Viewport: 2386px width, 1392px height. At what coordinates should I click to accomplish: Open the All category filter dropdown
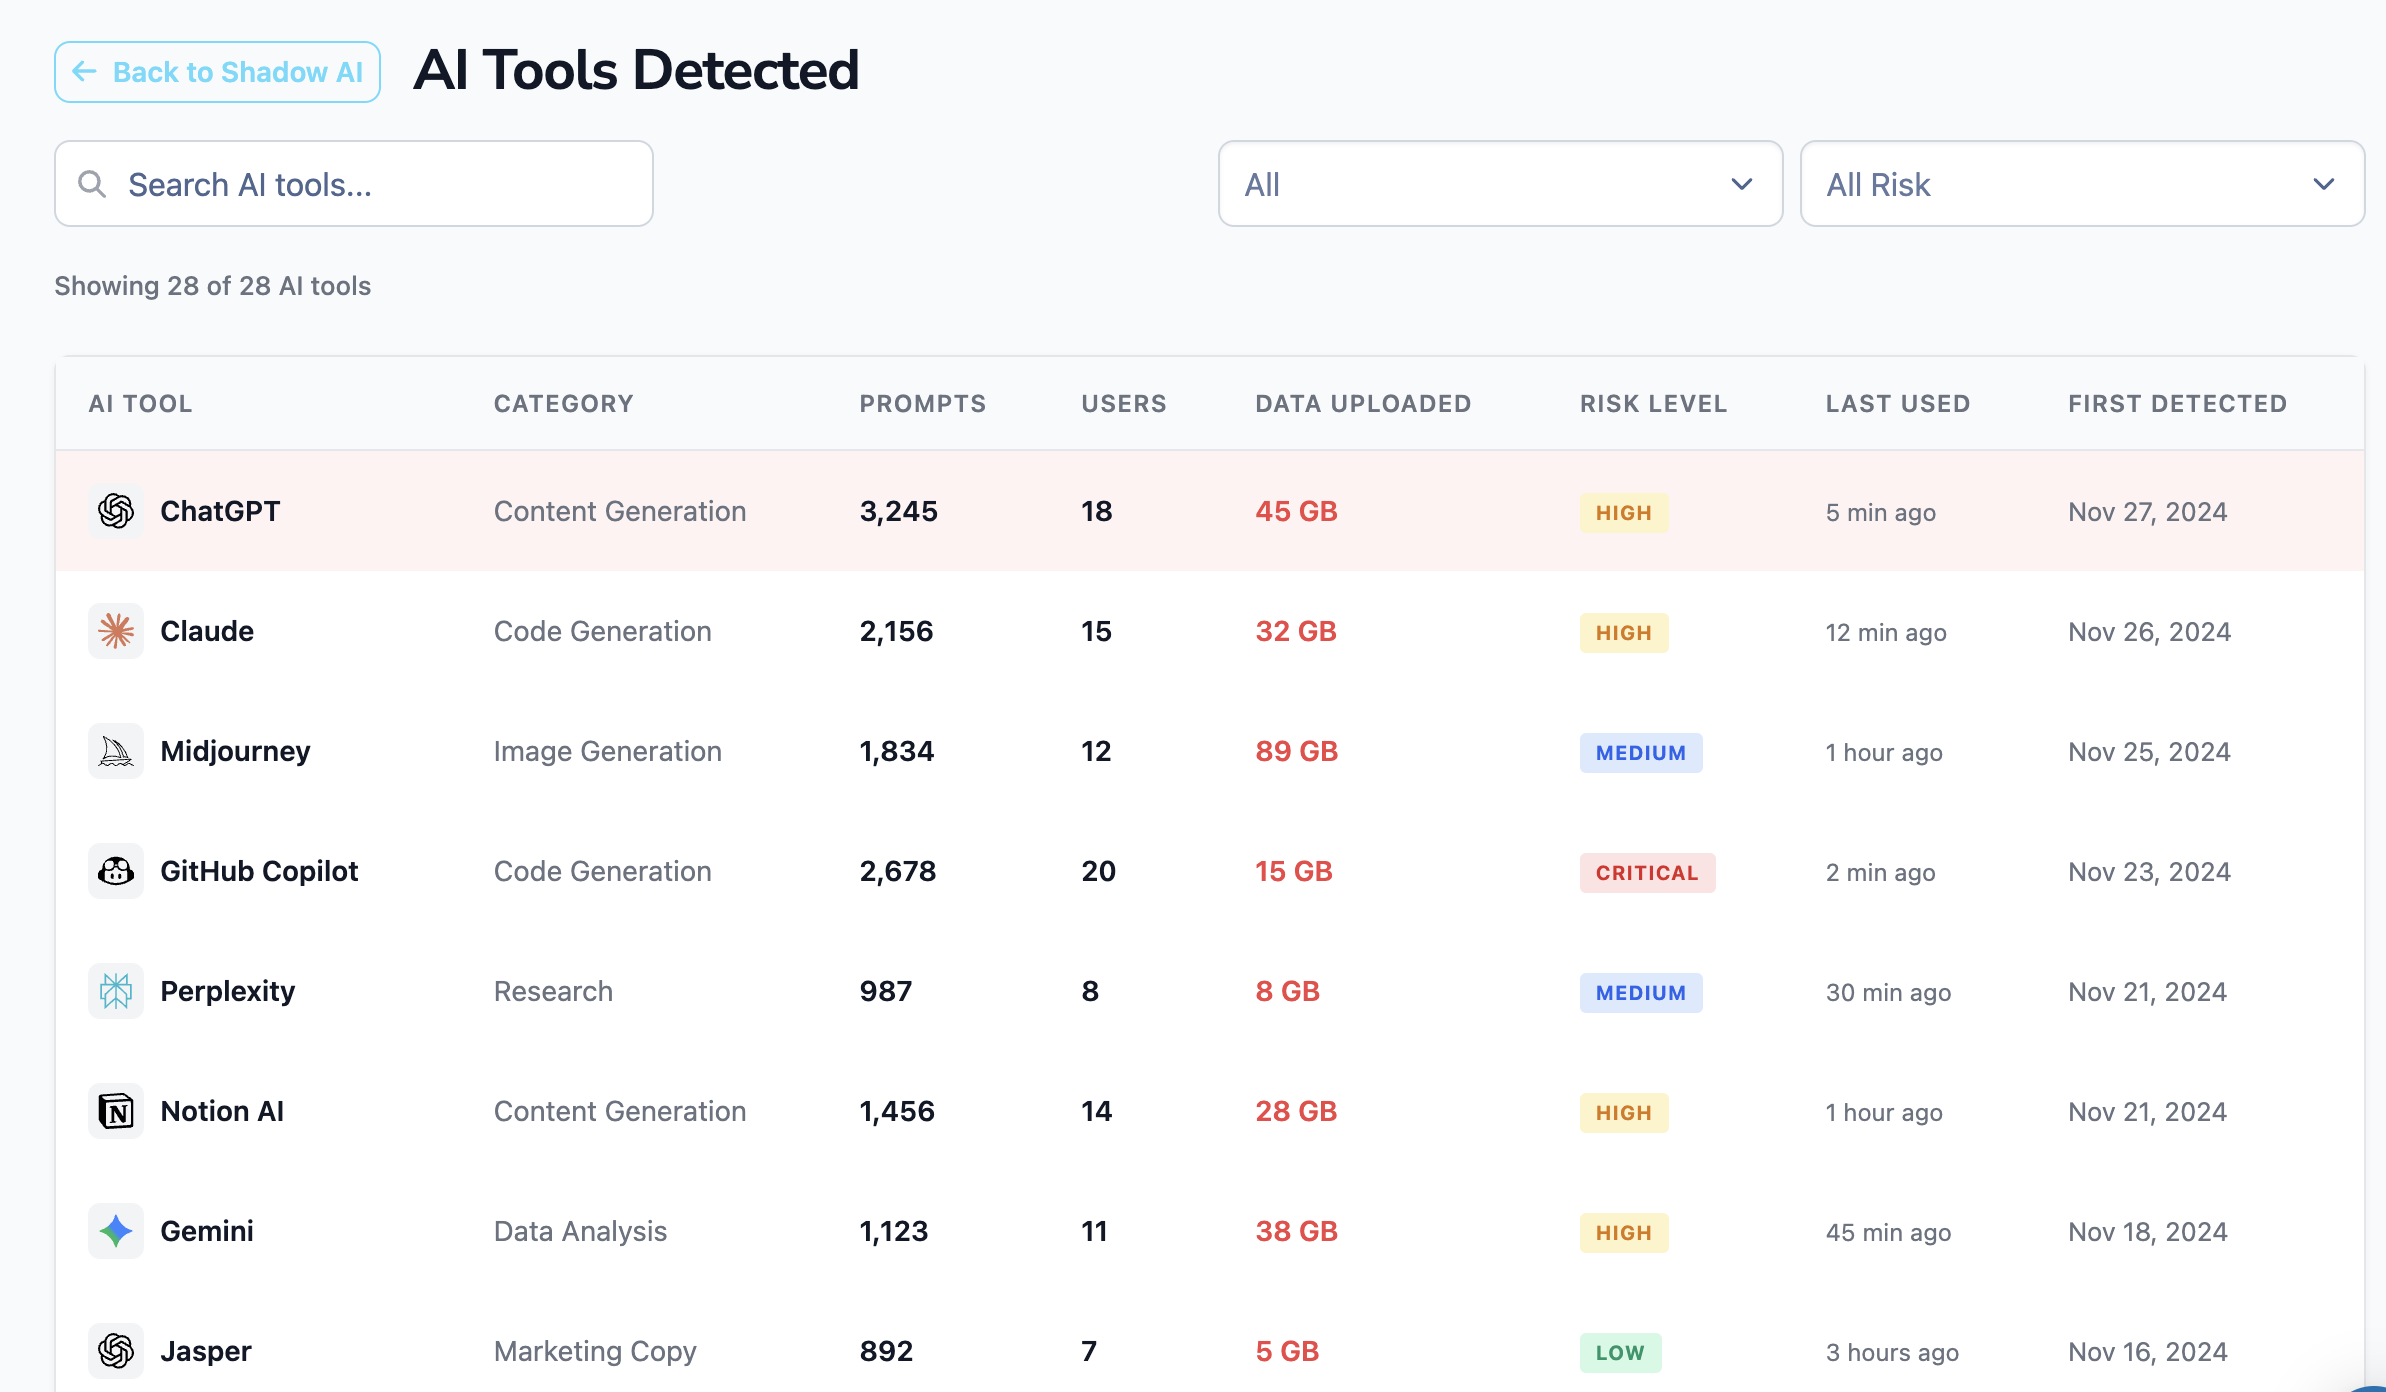1500,184
